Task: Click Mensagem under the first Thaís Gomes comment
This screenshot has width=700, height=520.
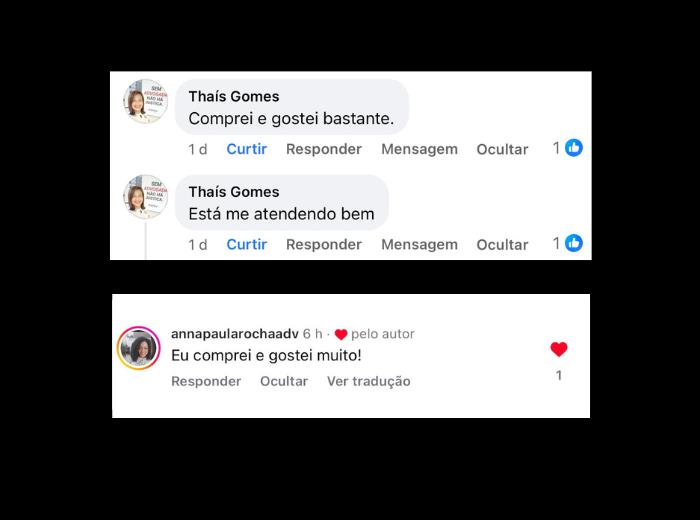Action: (x=419, y=150)
